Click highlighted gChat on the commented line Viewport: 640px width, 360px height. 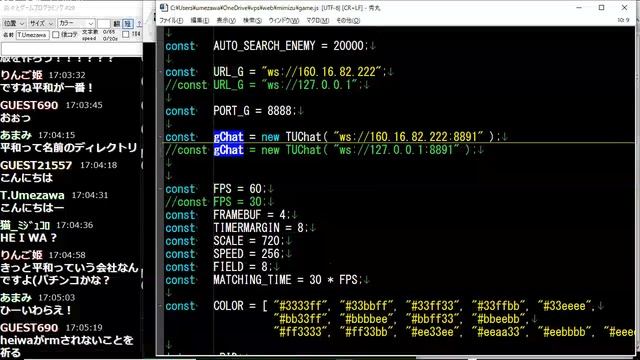point(229,150)
